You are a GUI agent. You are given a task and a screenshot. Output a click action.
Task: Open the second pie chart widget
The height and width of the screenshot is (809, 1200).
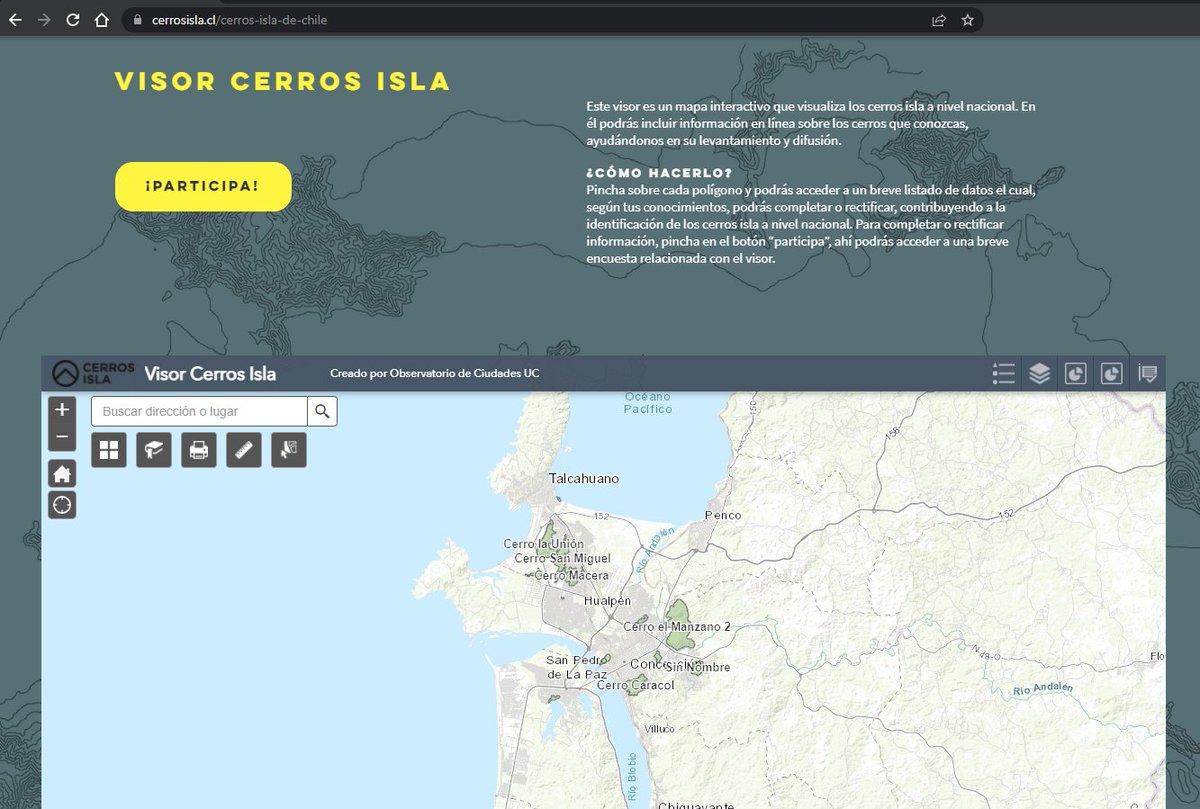pos(1112,372)
